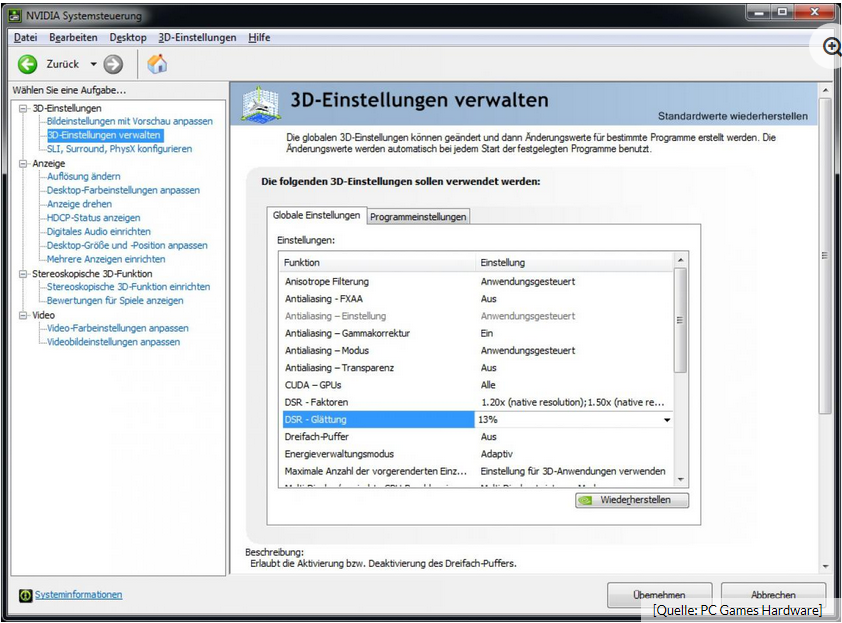This screenshot has height=623, width=842.
Task: Click the Übernehmen button
Action: (x=659, y=595)
